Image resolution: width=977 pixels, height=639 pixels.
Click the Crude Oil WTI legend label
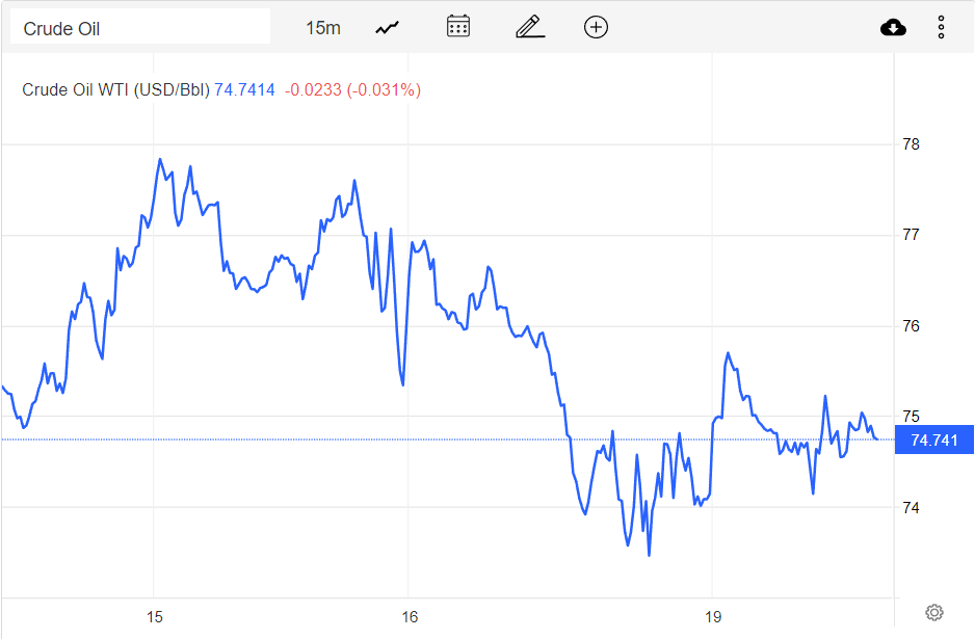click(x=116, y=90)
